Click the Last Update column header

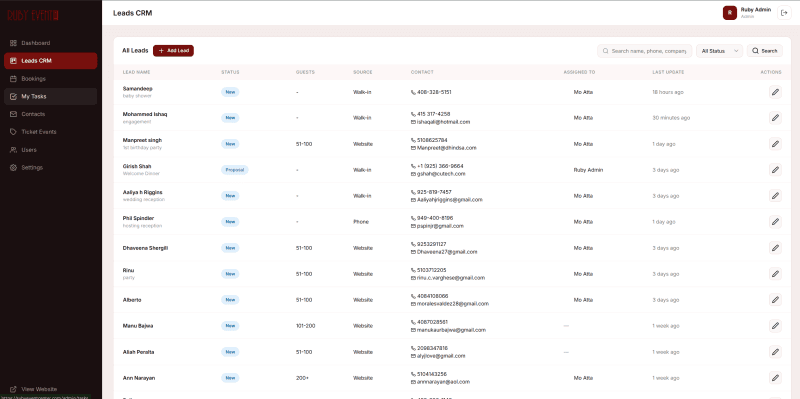click(668, 72)
